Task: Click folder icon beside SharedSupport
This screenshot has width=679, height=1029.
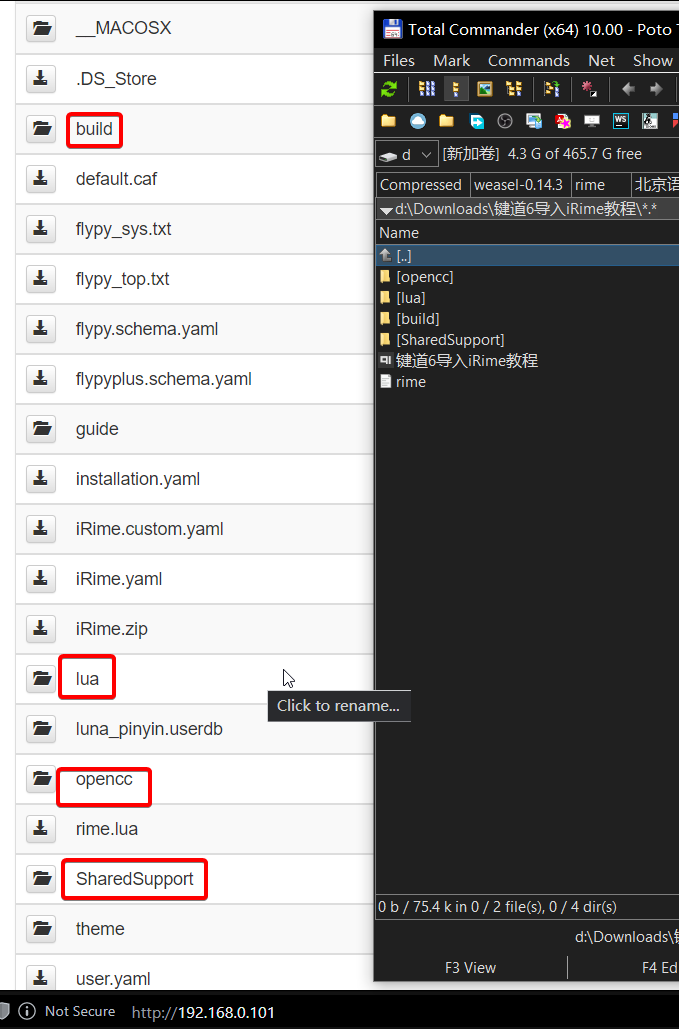Action: (41, 879)
